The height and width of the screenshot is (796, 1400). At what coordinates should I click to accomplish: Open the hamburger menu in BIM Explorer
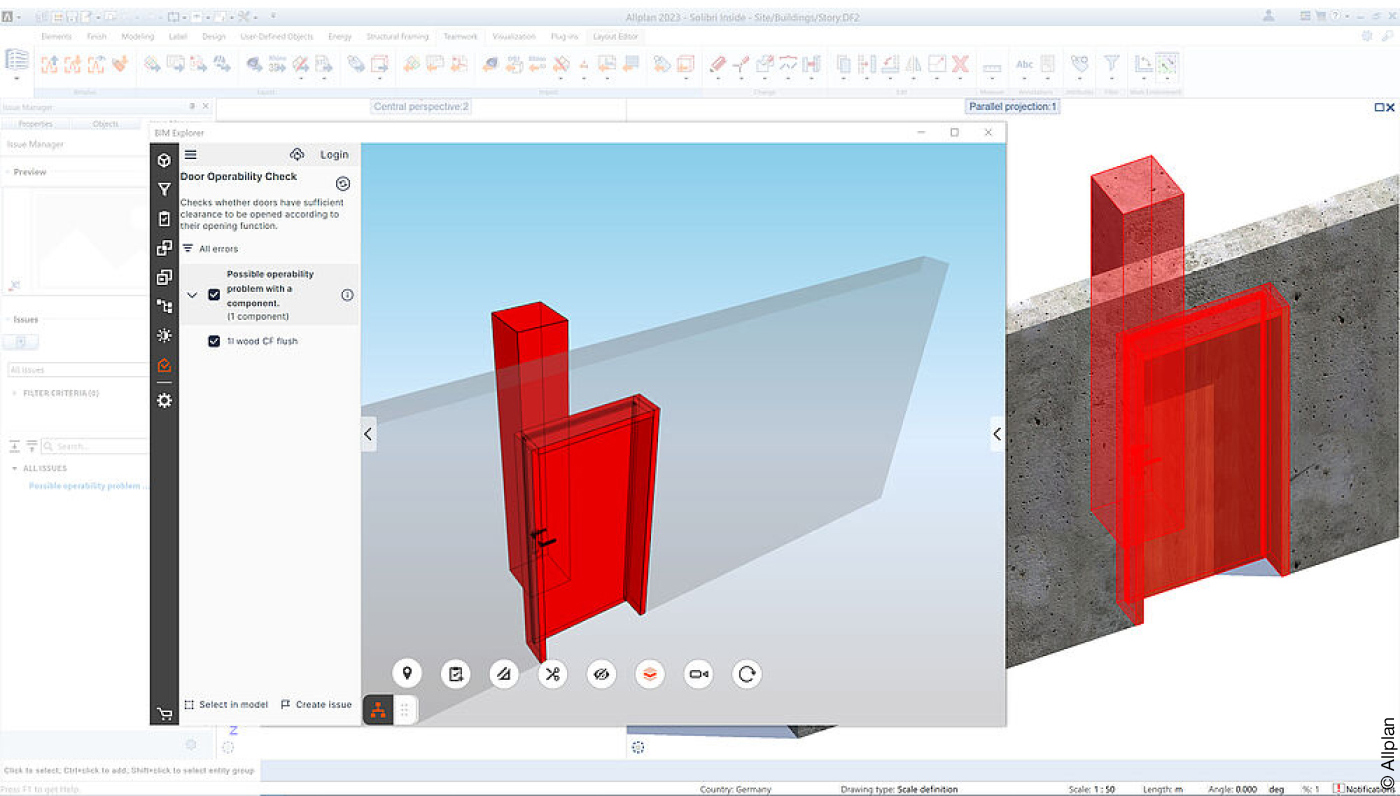pos(190,154)
